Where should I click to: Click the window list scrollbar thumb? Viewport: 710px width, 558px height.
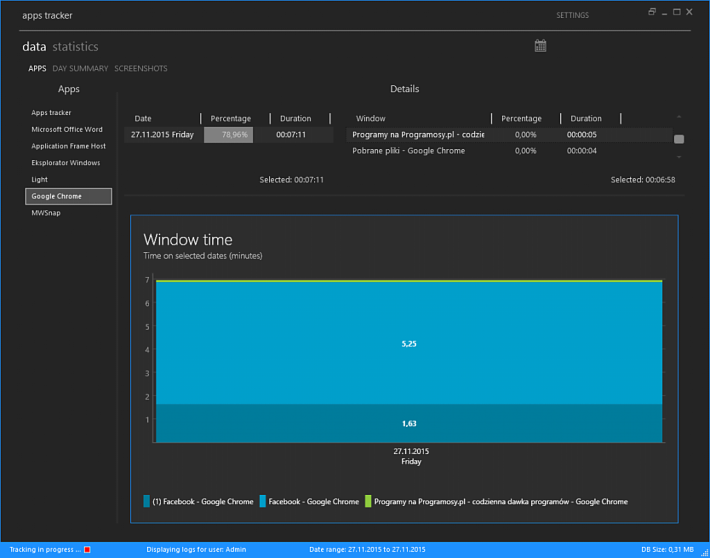pos(679,139)
